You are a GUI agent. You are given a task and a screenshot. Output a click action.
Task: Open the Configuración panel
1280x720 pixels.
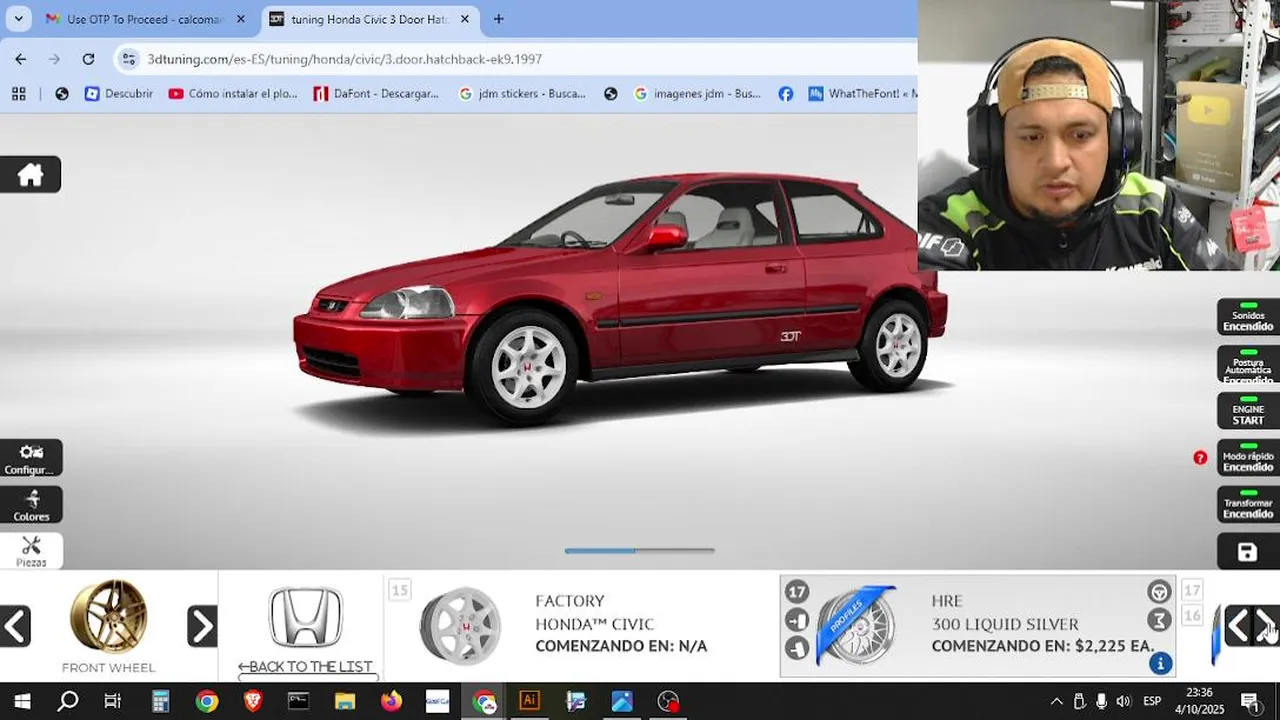tap(31, 458)
